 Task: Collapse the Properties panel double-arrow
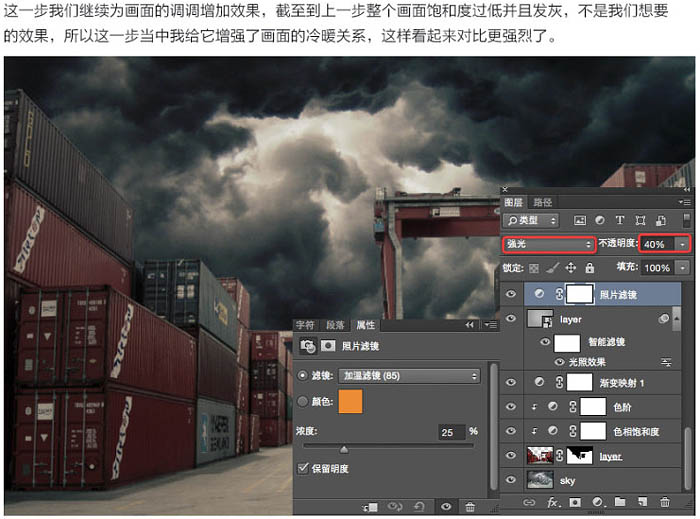coord(469,325)
